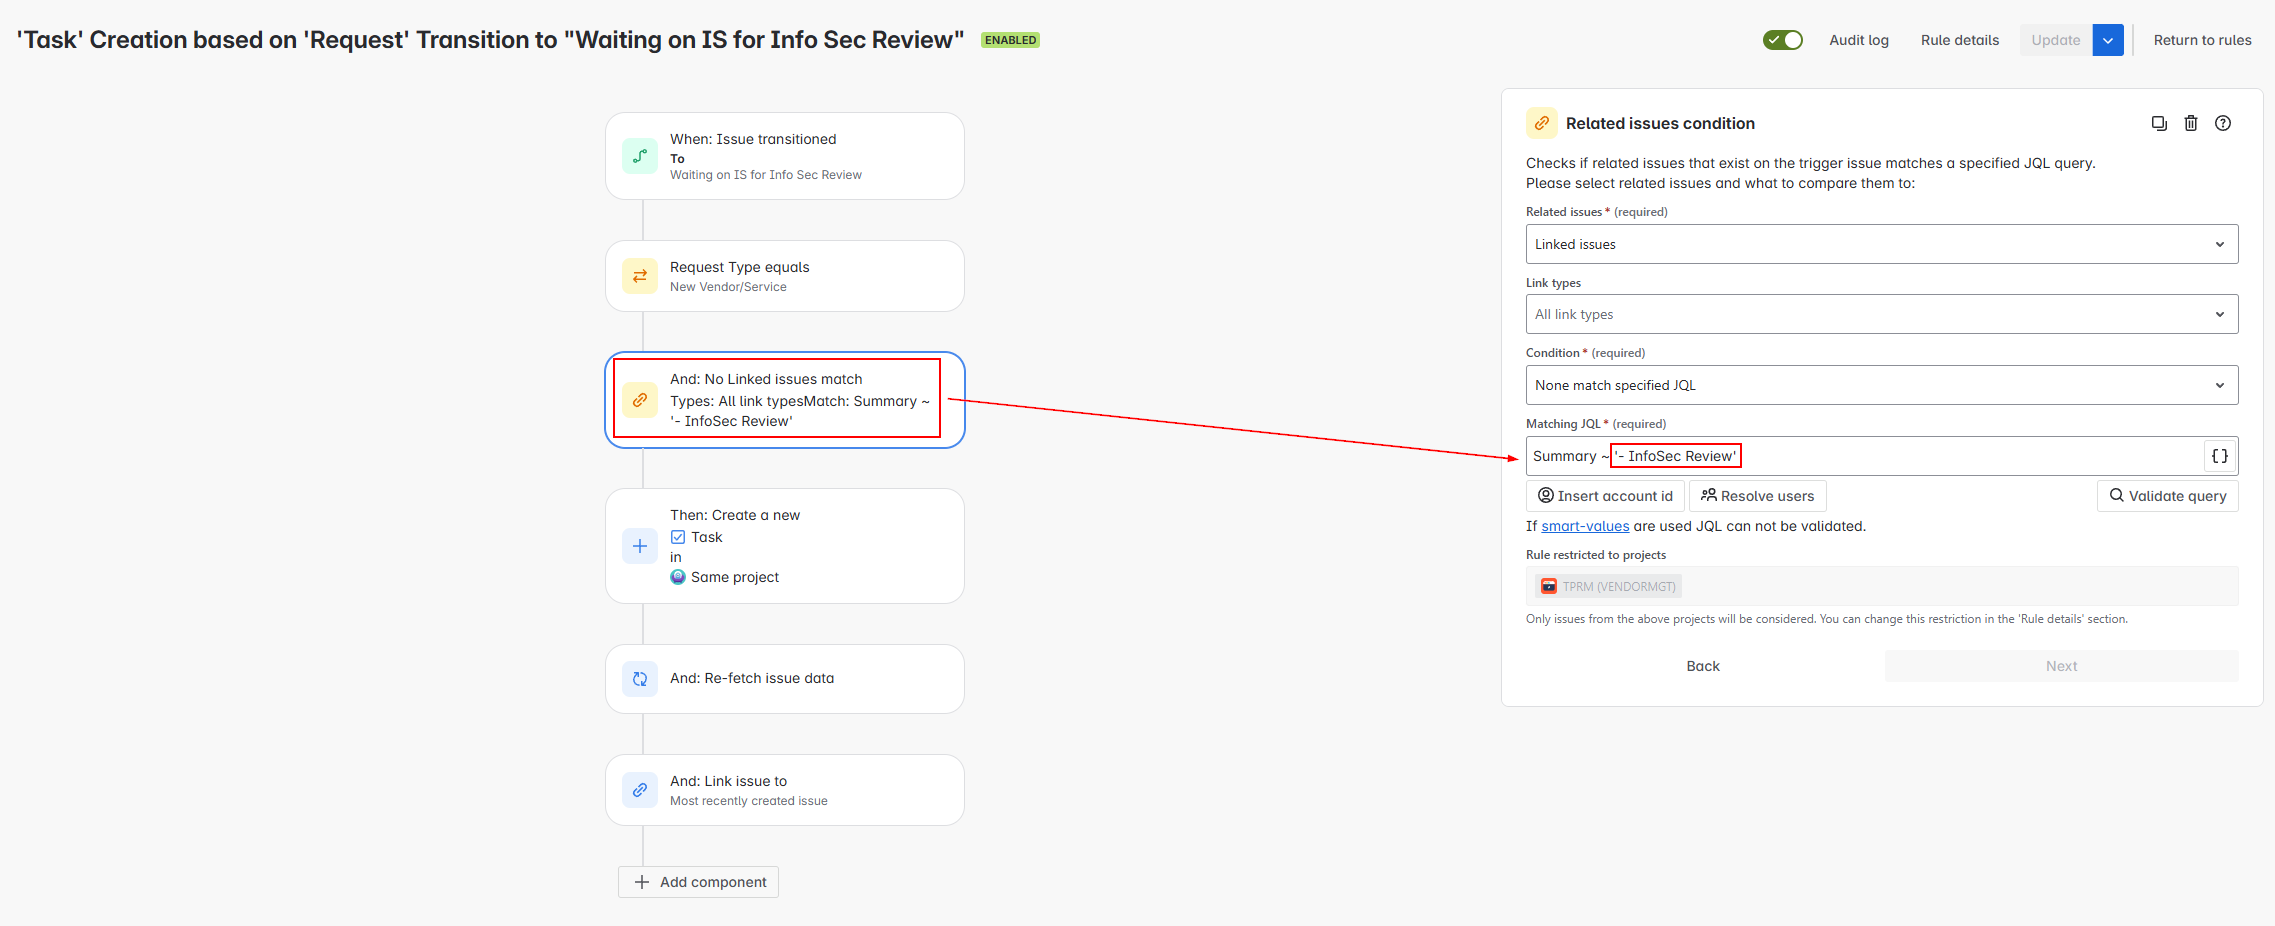The image size is (2275, 926).
Task: Click Validate query button
Action: tap(2168, 496)
